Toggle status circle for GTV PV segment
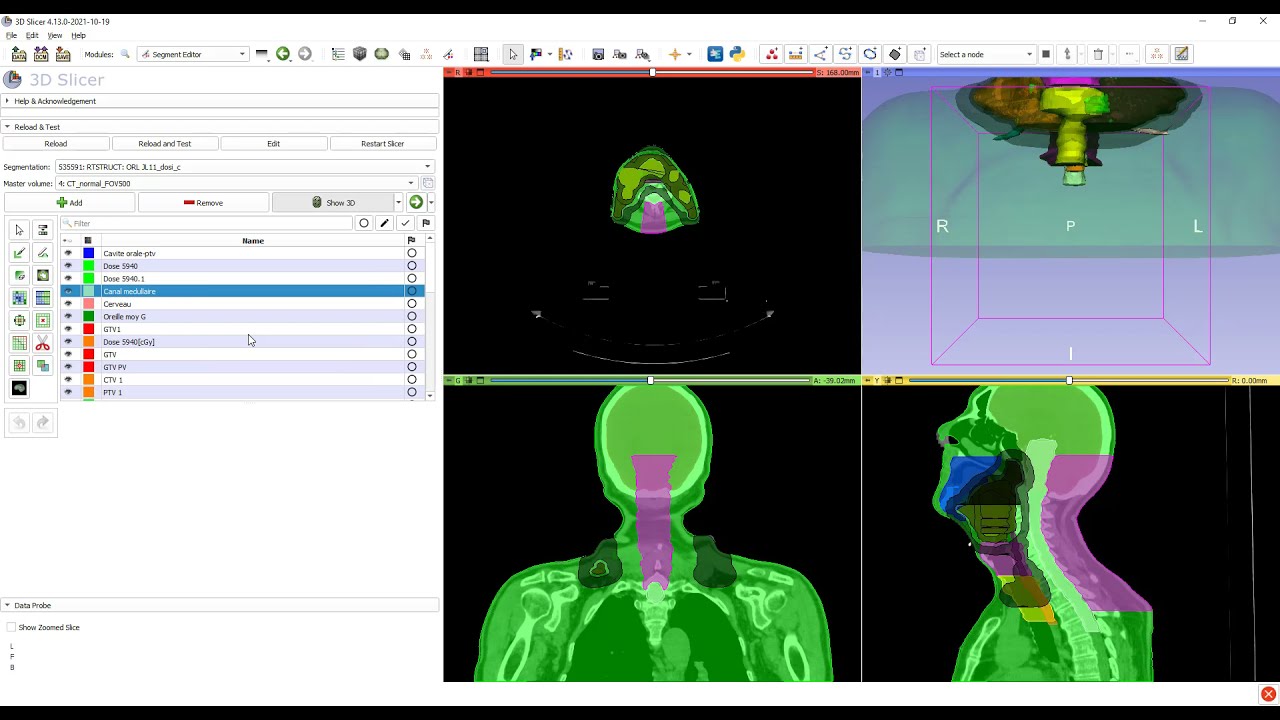The width and height of the screenshot is (1280, 720). (x=411, y=367)
